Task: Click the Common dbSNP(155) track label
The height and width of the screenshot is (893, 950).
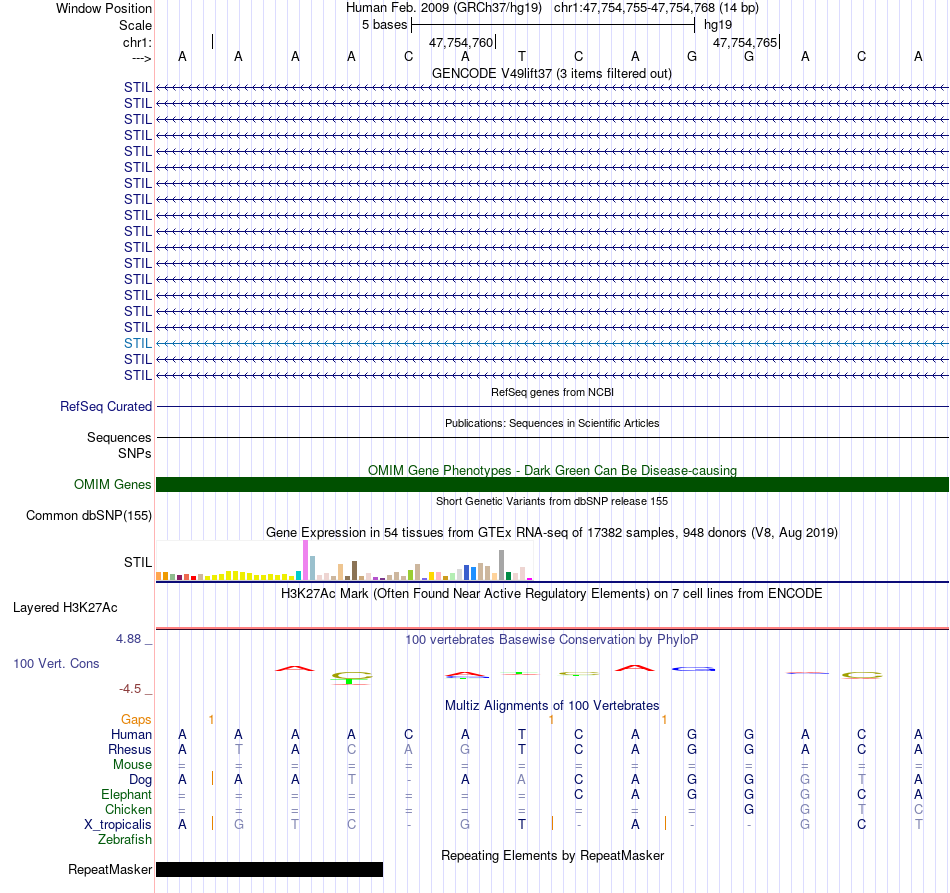Action: click(88, 516)
